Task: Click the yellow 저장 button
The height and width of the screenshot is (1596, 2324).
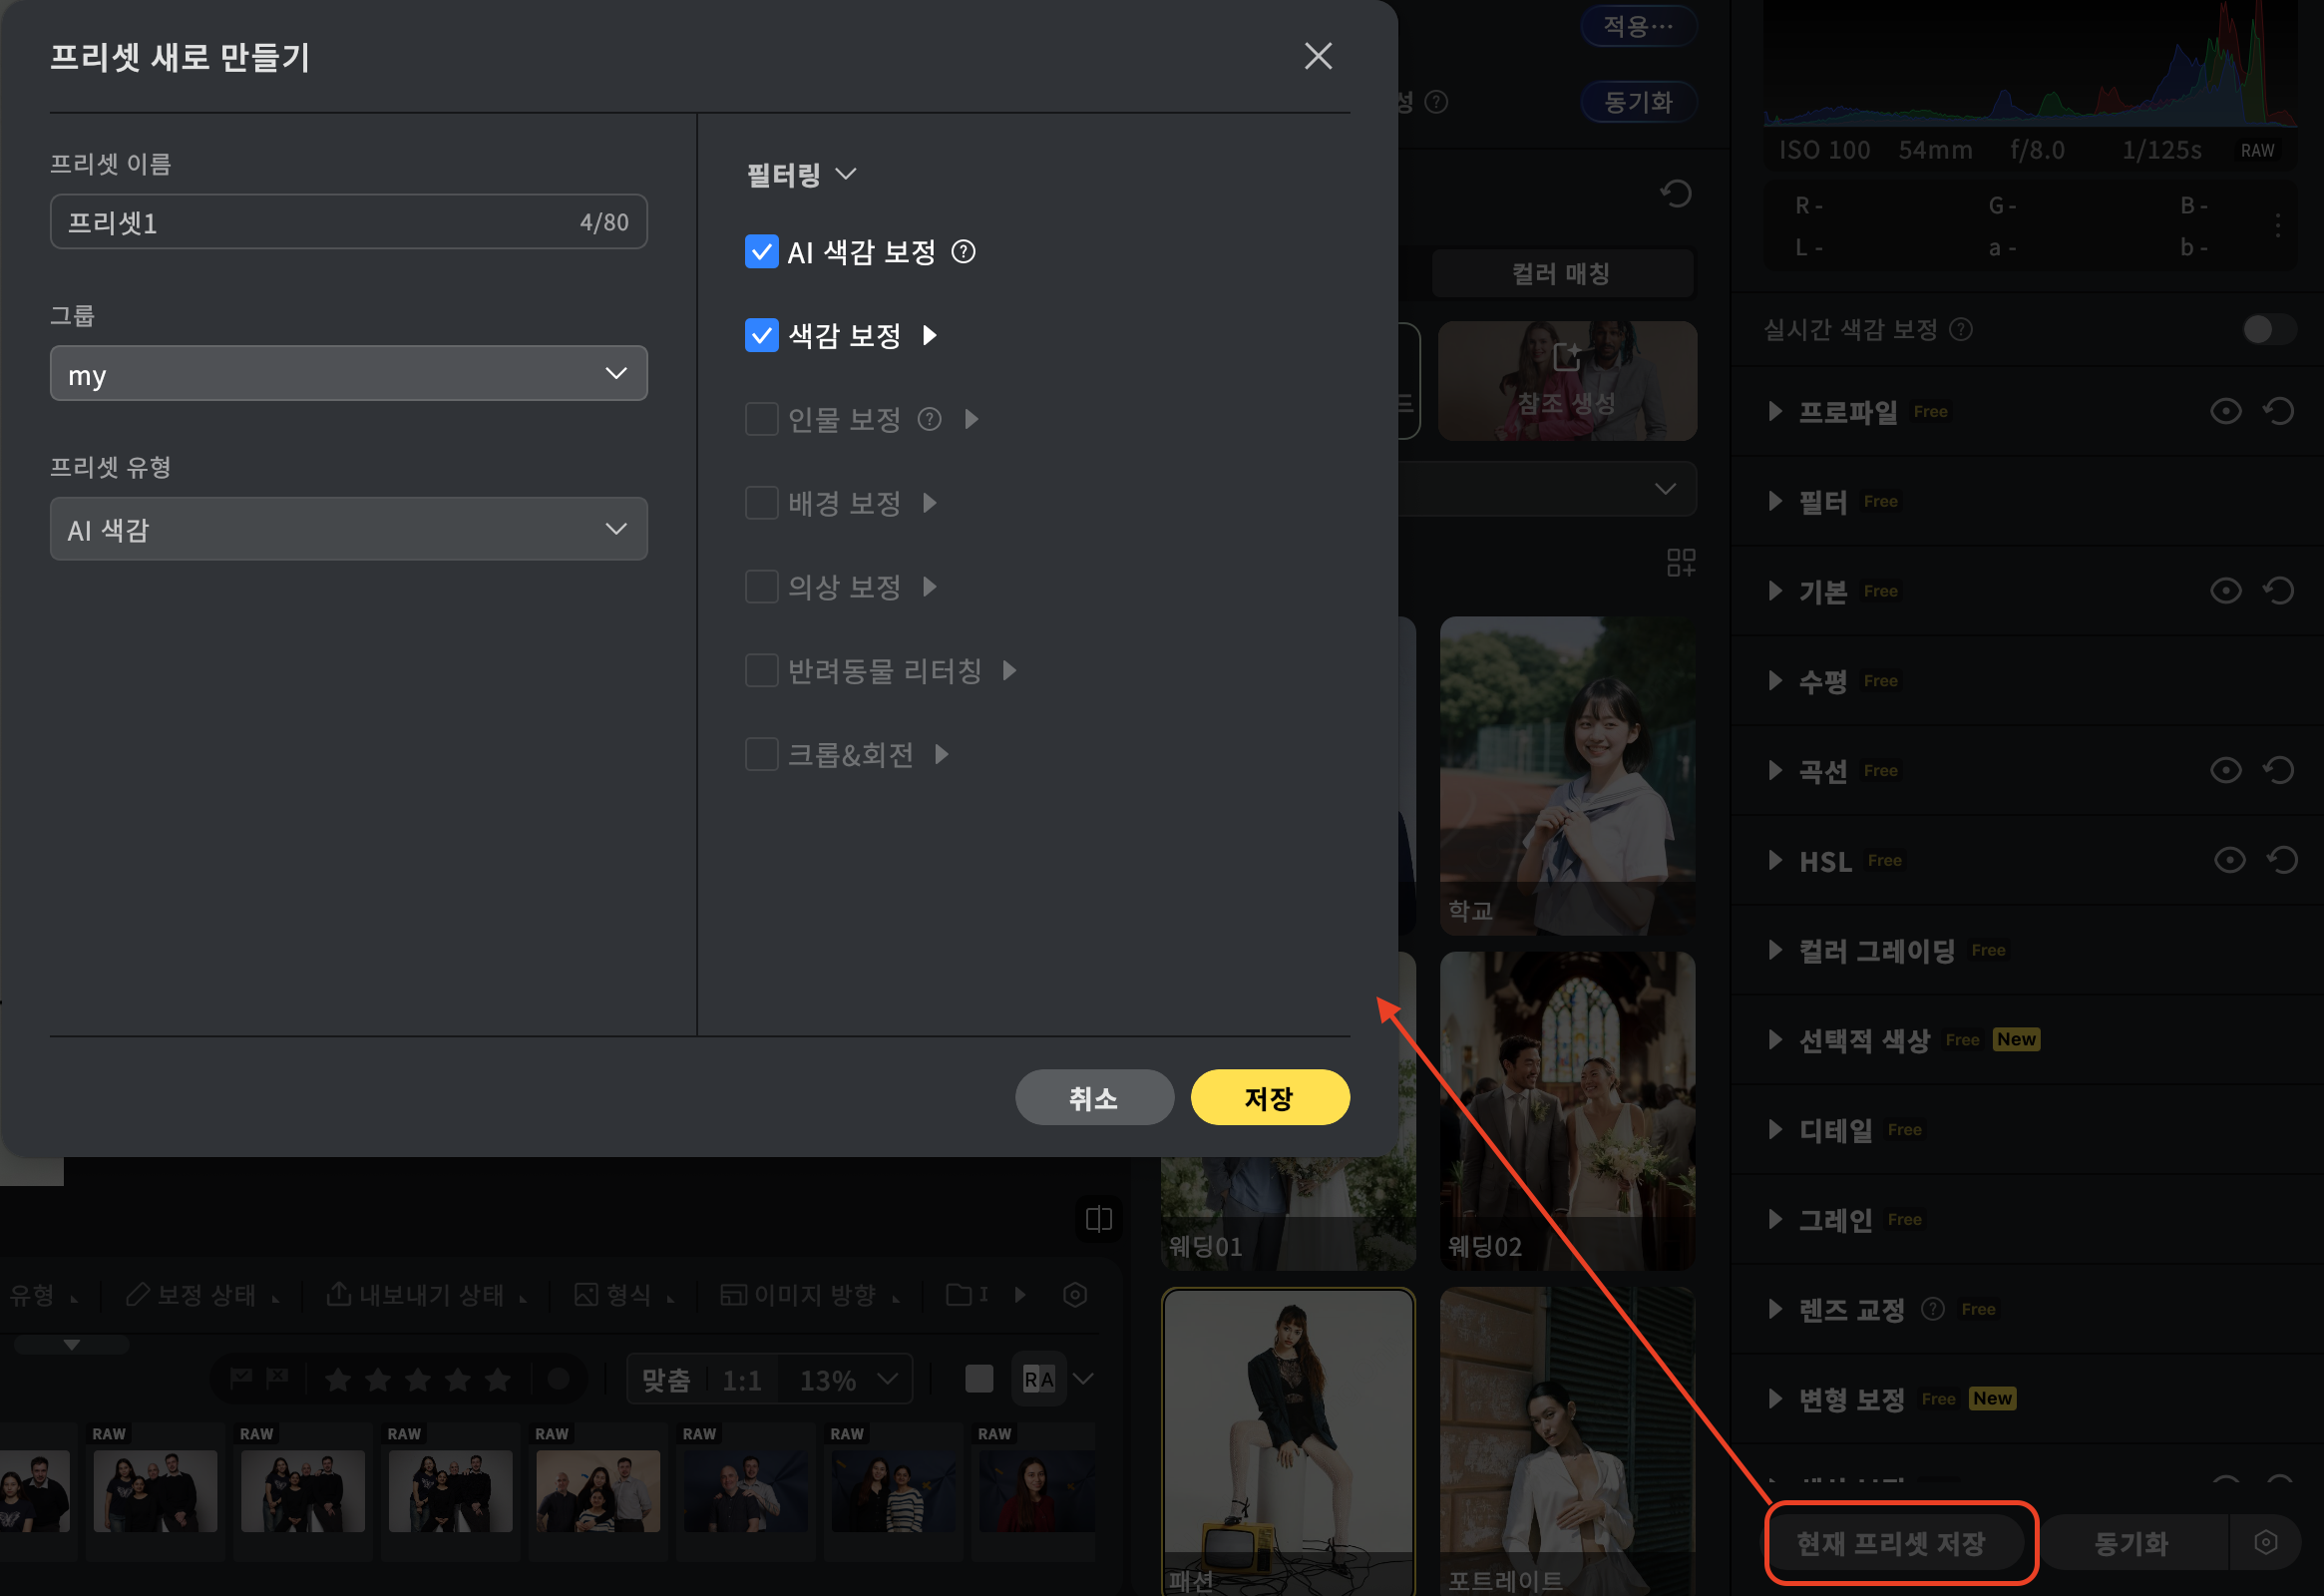Action: tap(1269, 1097)
